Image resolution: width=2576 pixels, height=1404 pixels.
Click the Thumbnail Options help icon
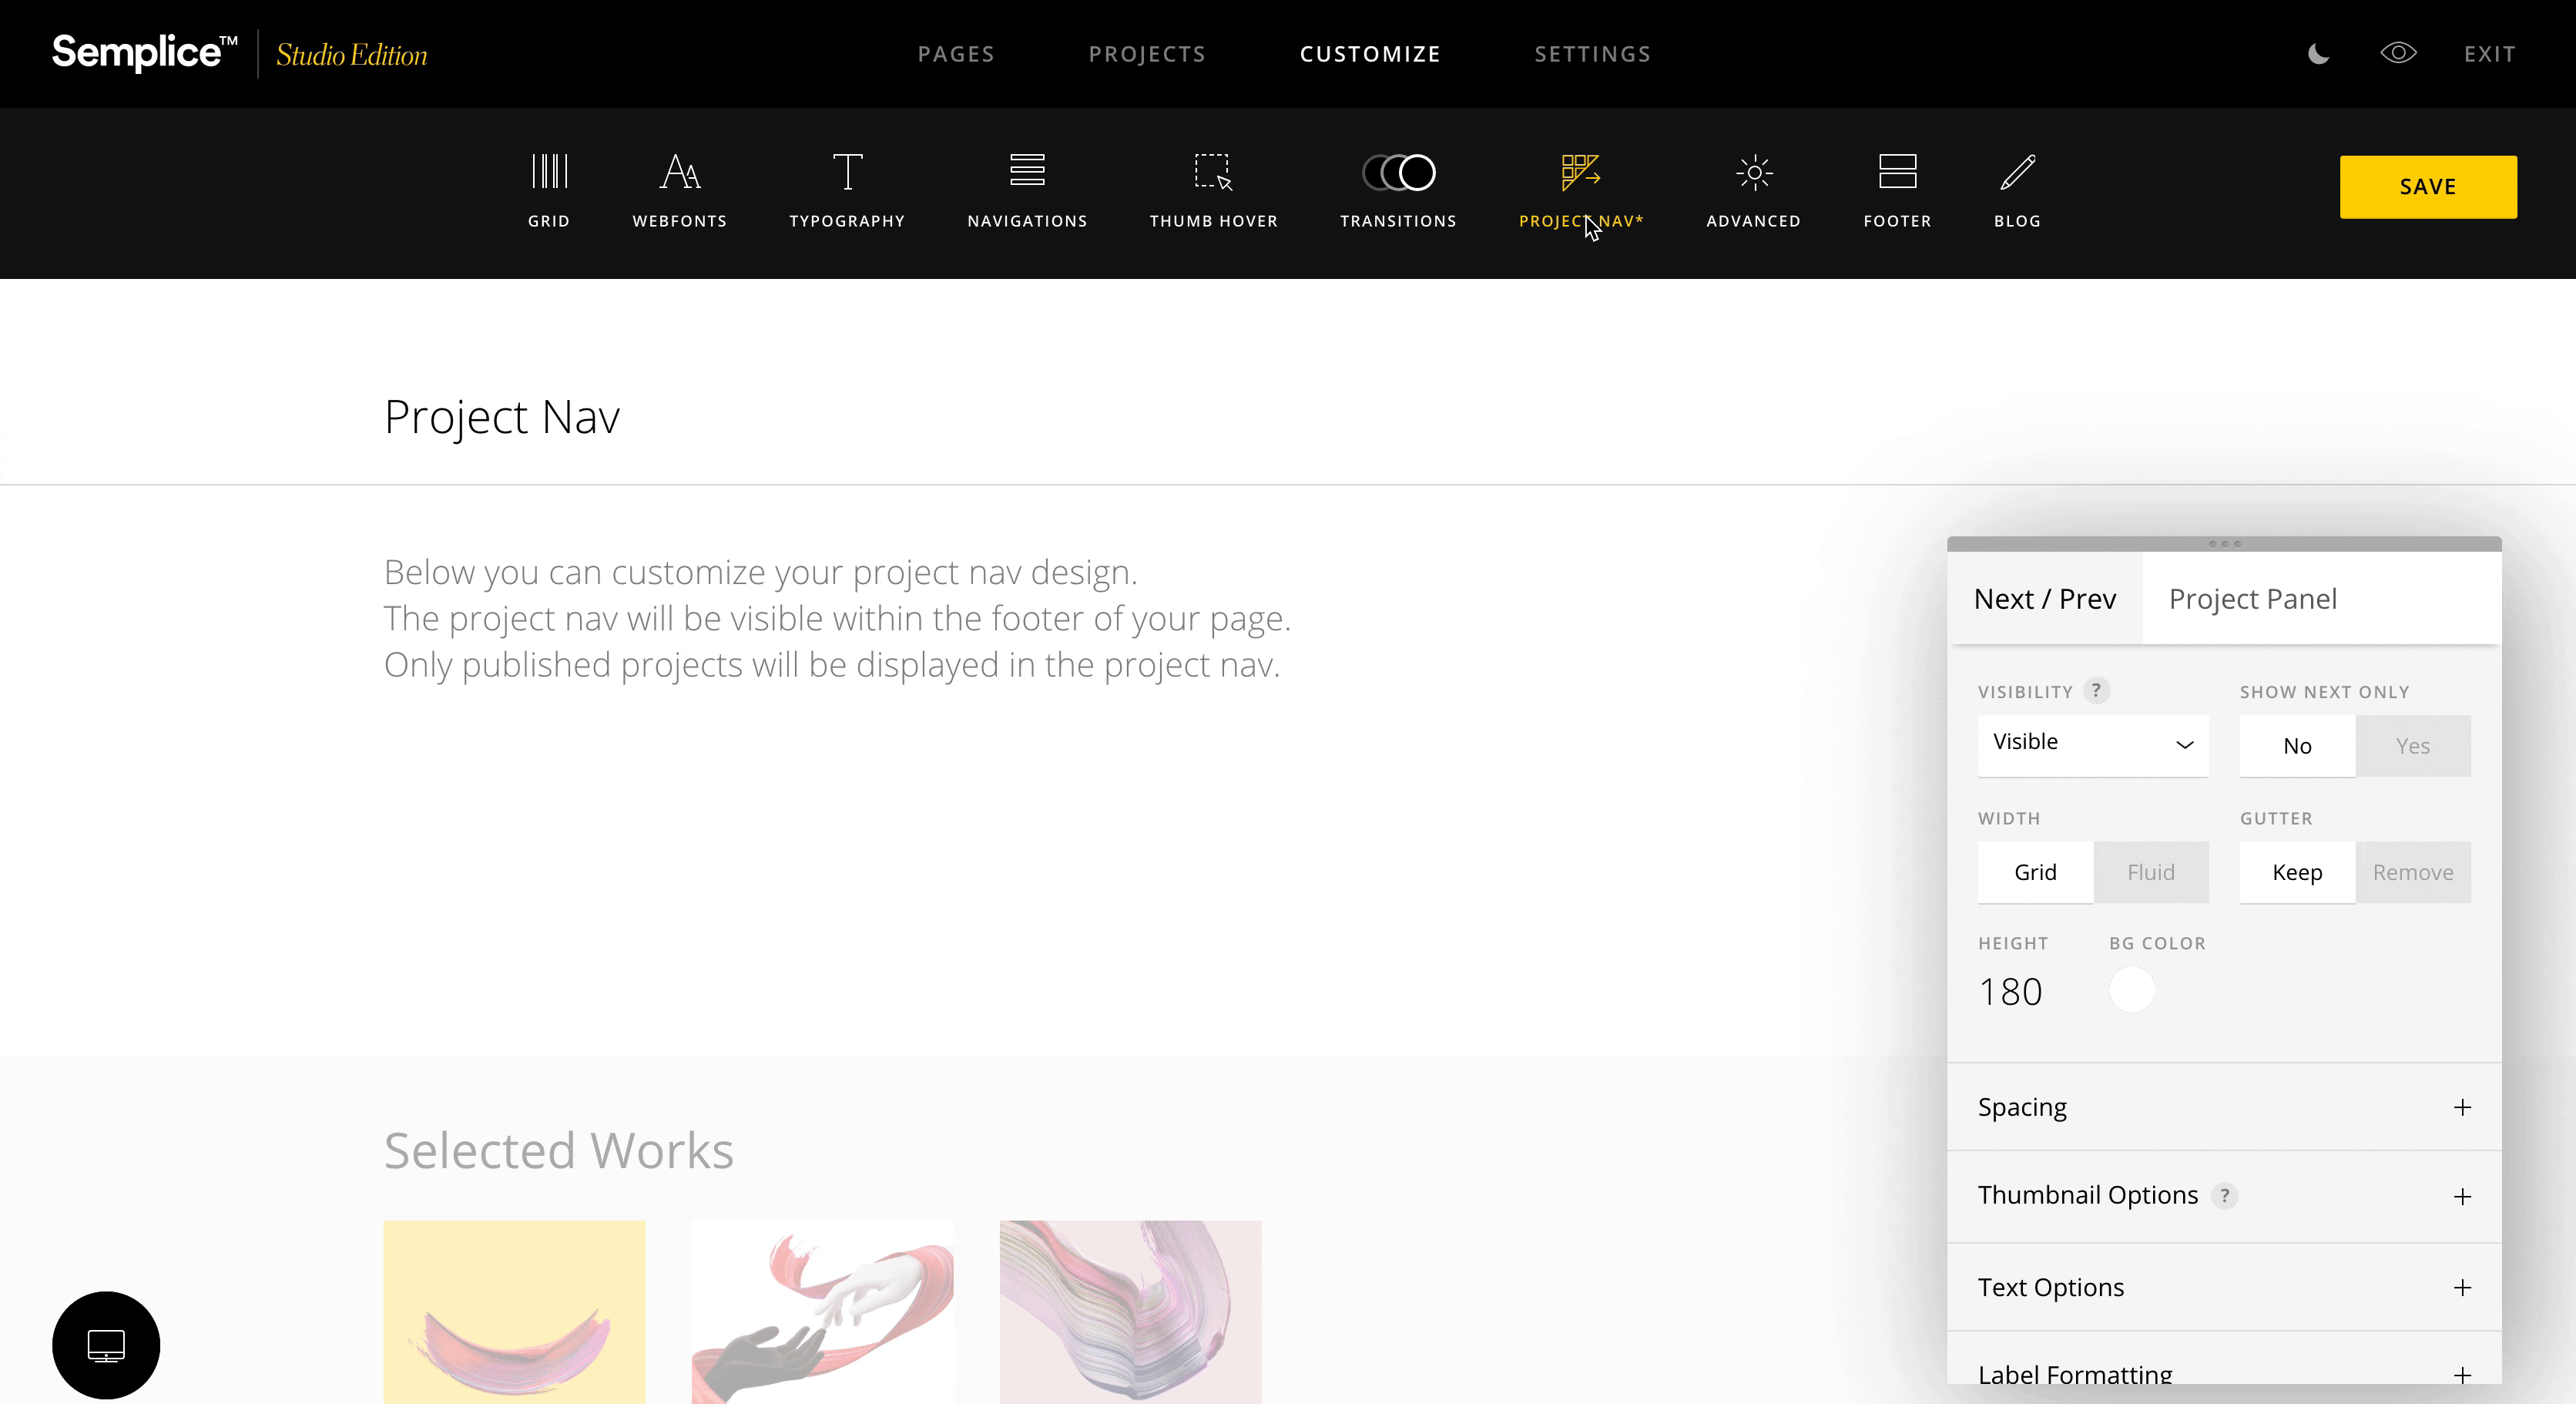coord(2224,1195)
